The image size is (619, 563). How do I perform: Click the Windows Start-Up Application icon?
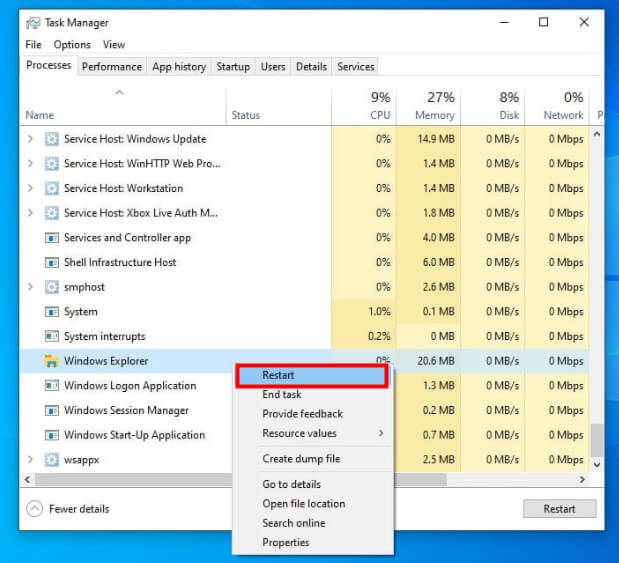[x=52, y=435]
